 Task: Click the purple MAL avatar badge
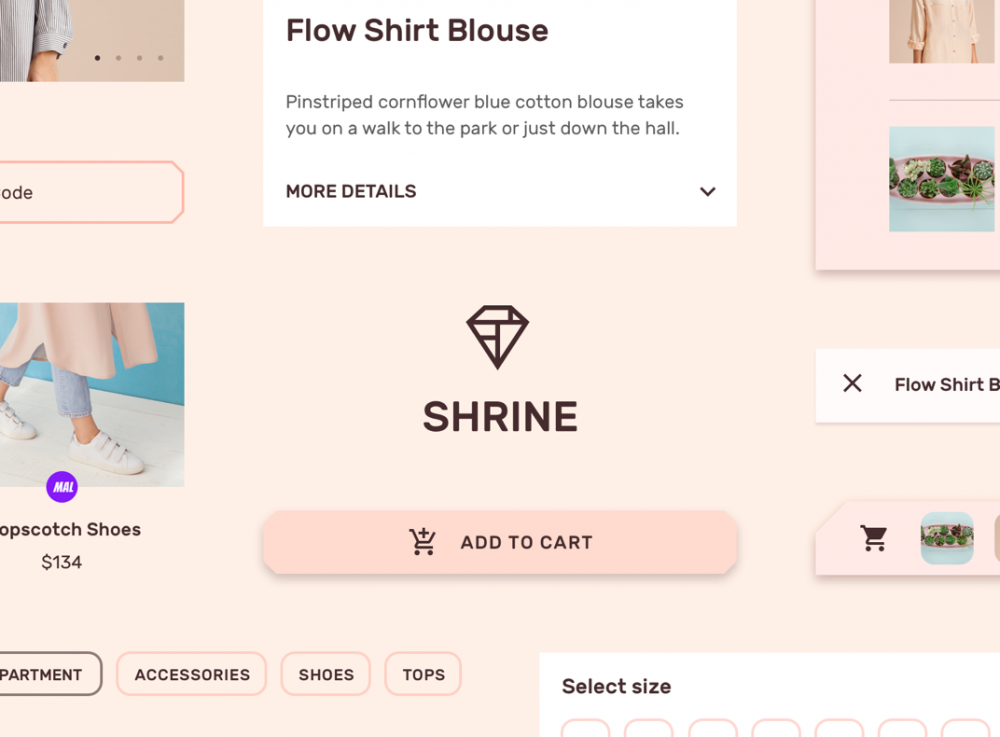click(62, 487)
